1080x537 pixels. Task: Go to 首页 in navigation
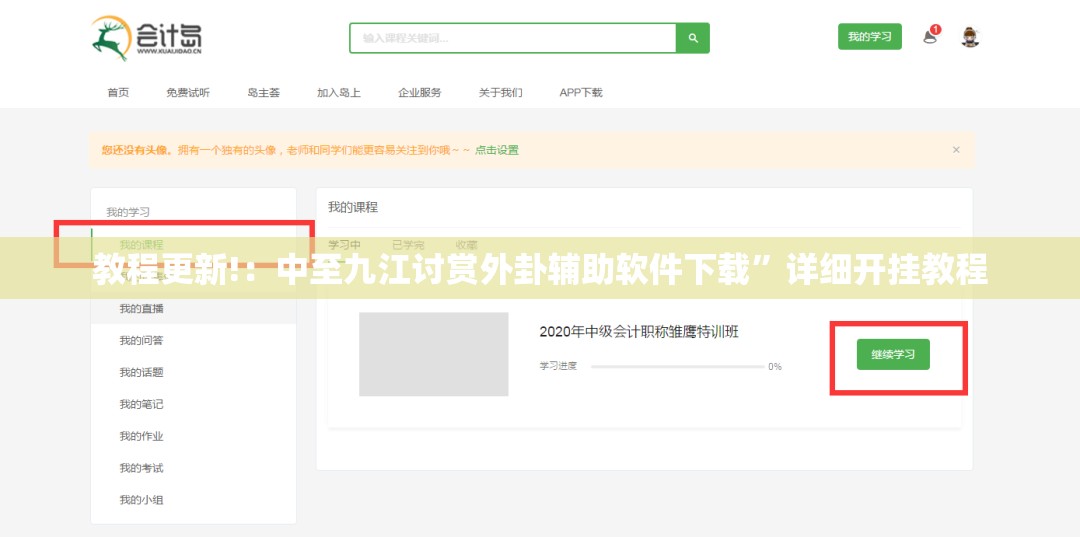point(118,92)
